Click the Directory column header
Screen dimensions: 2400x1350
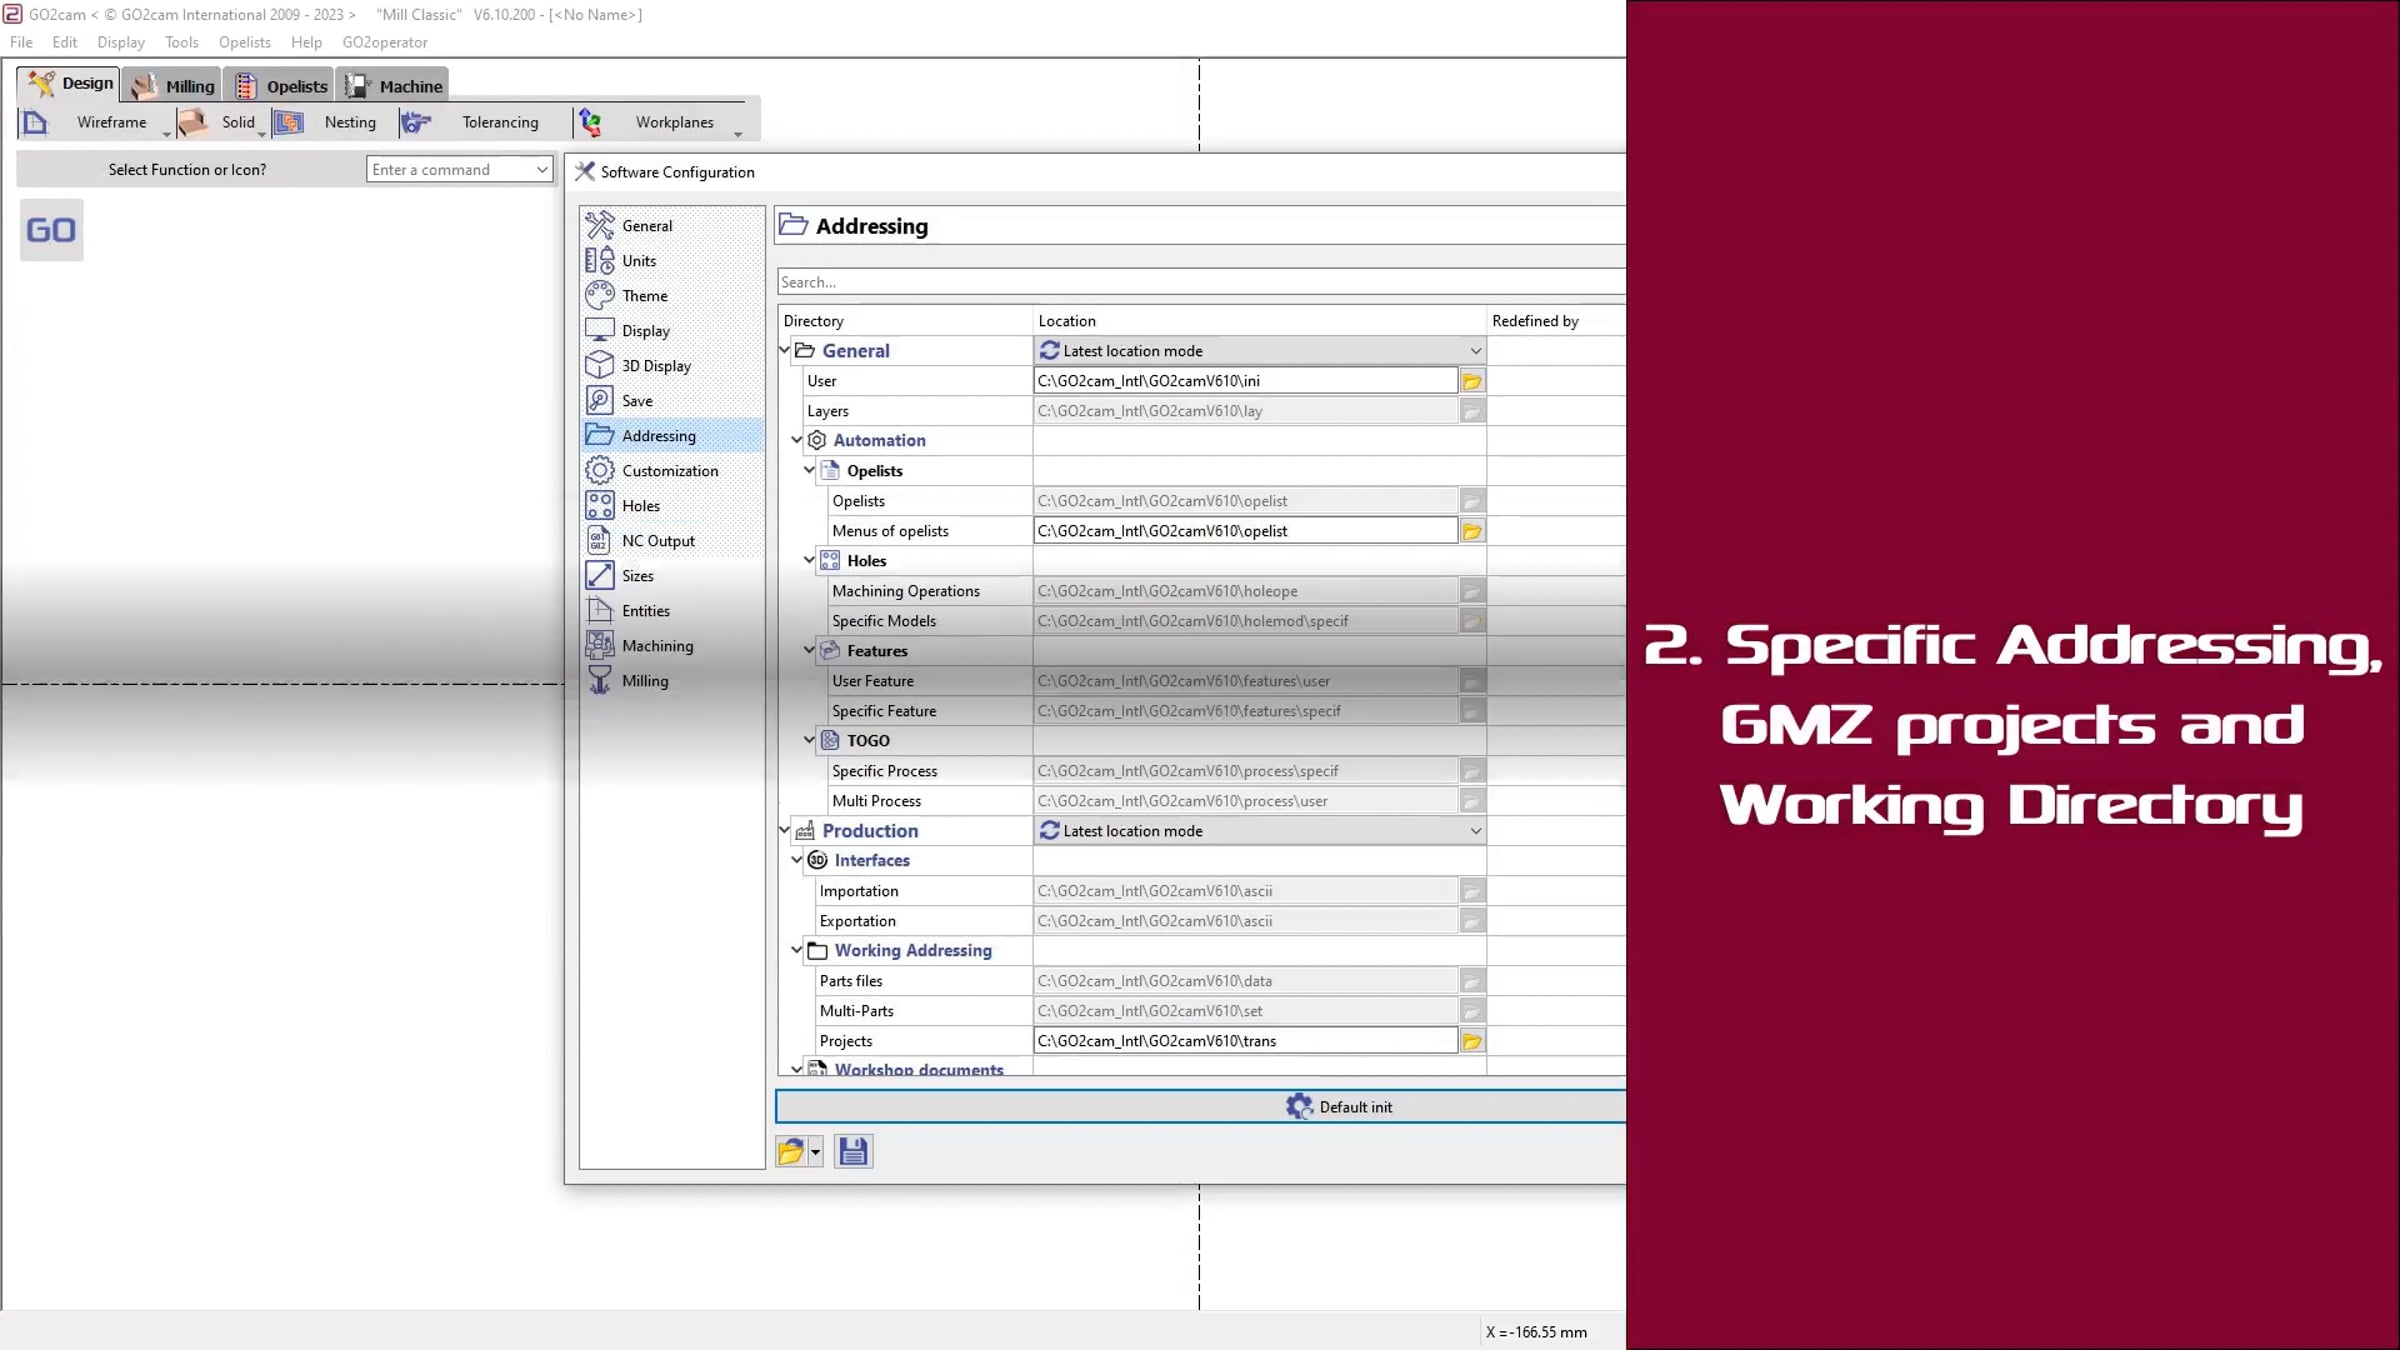pos(905,321)
